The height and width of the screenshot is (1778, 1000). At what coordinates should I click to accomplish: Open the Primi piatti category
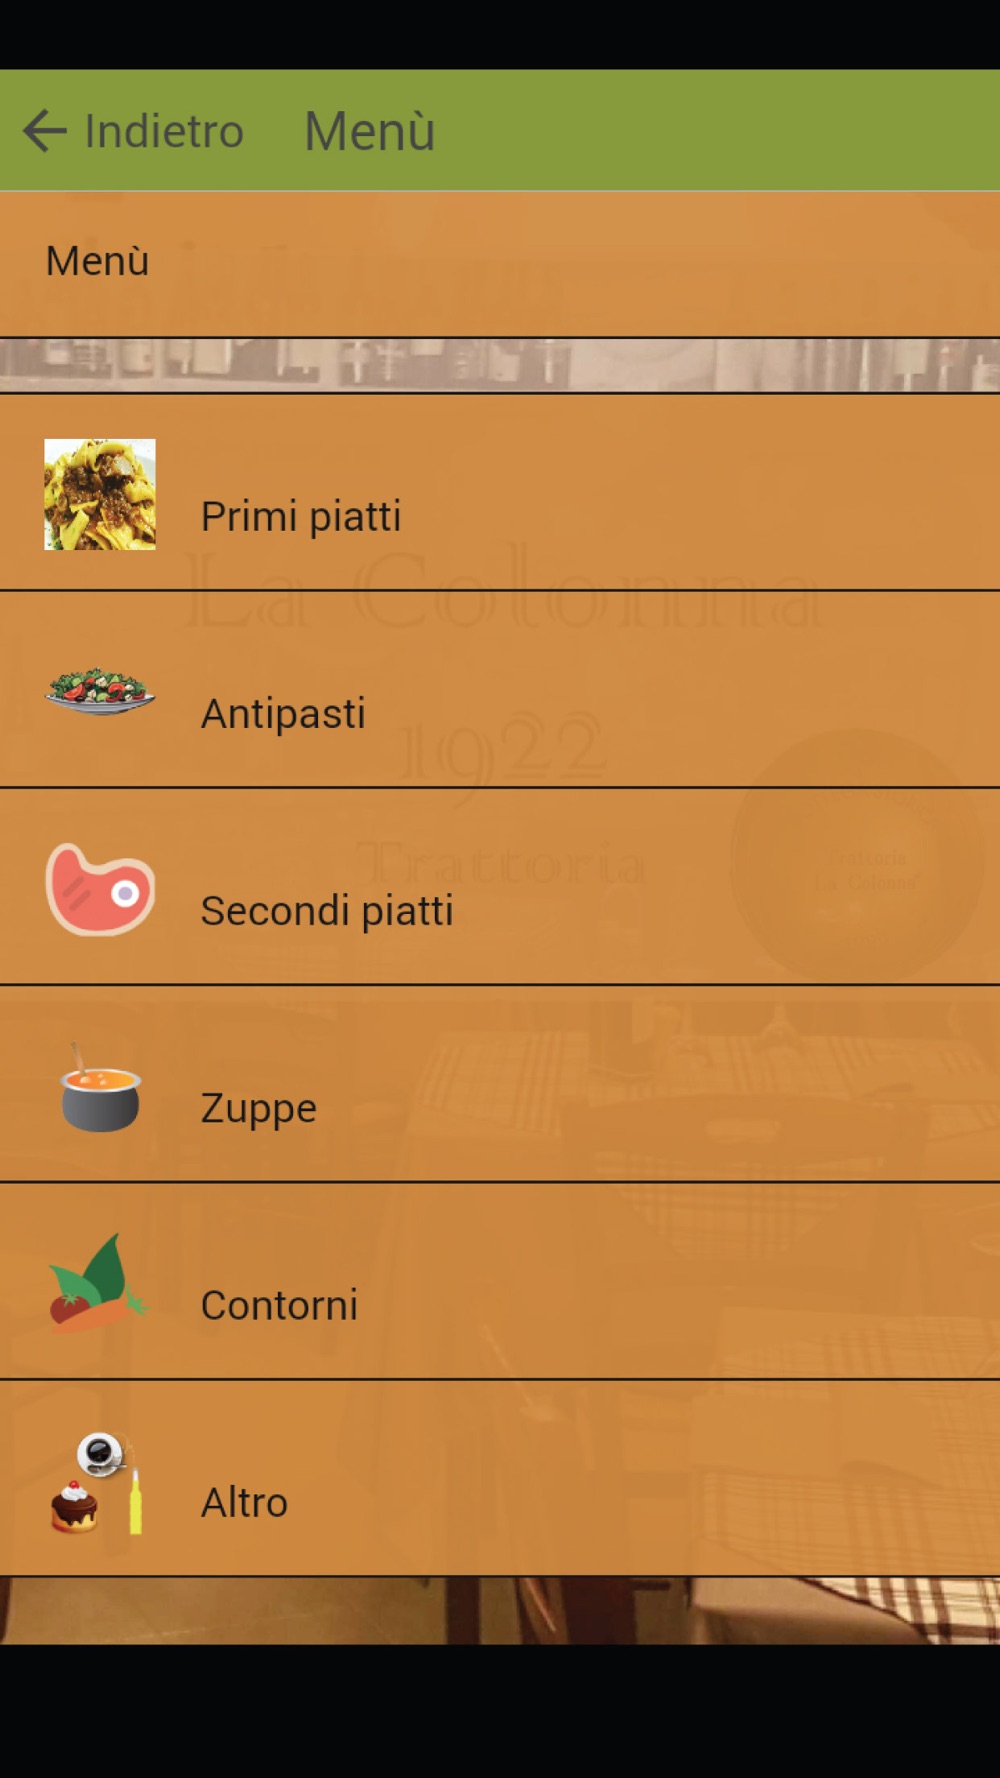click(x=500, y=492)
